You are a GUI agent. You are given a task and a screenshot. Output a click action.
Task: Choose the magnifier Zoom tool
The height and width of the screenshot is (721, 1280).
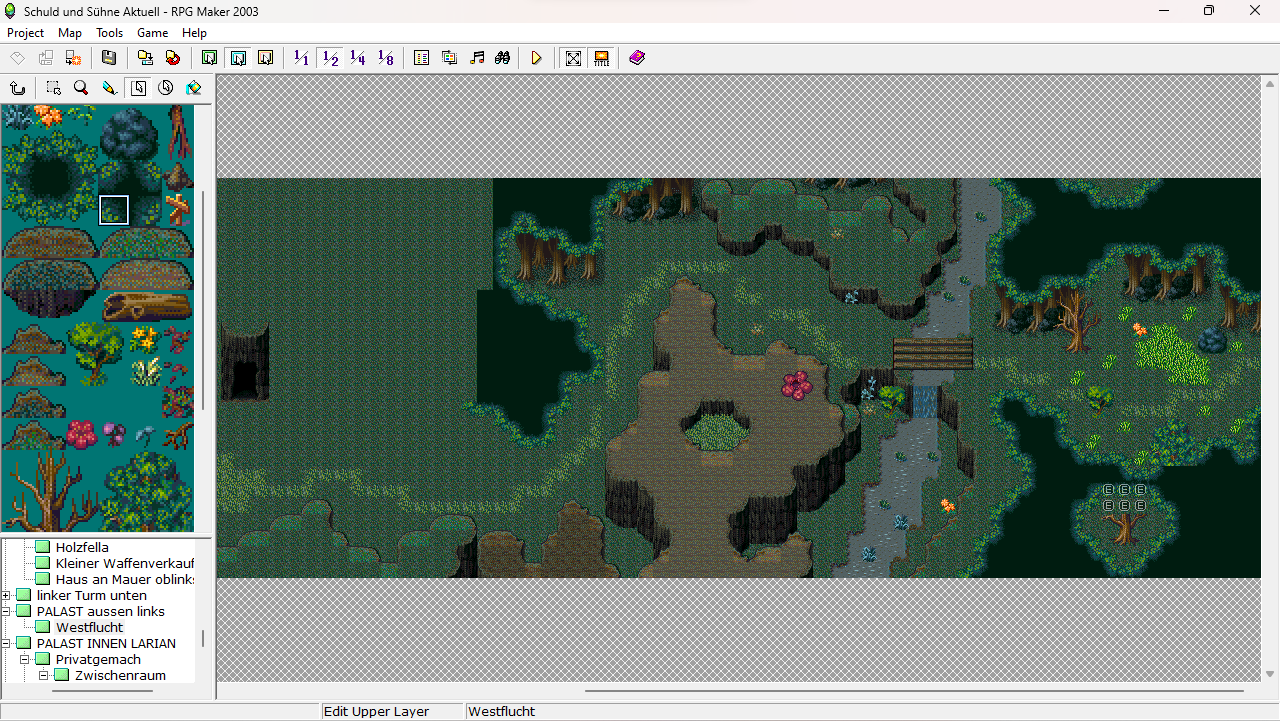click(x=81, y=88)
